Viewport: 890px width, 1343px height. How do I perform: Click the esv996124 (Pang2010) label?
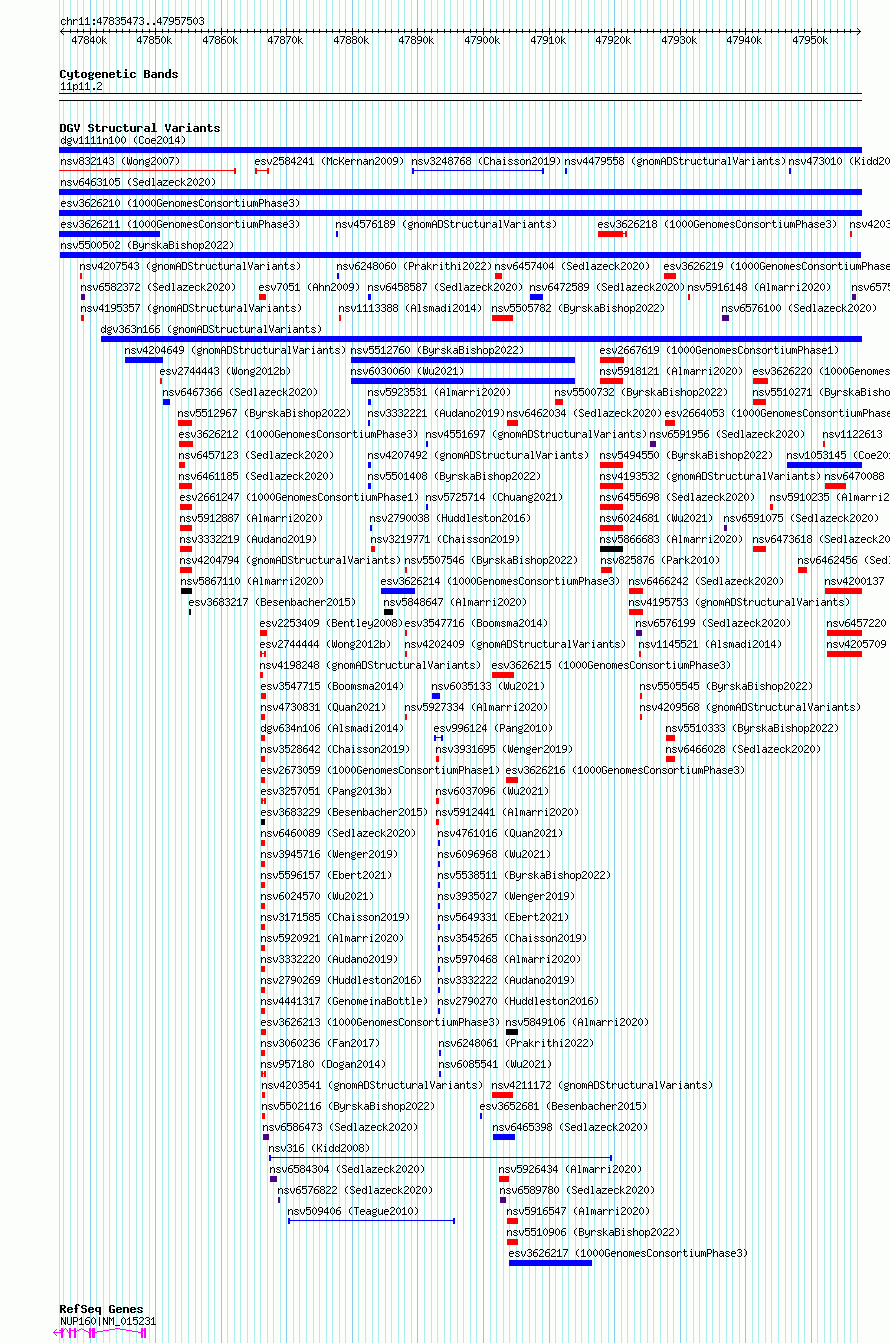tap(493, 728)
